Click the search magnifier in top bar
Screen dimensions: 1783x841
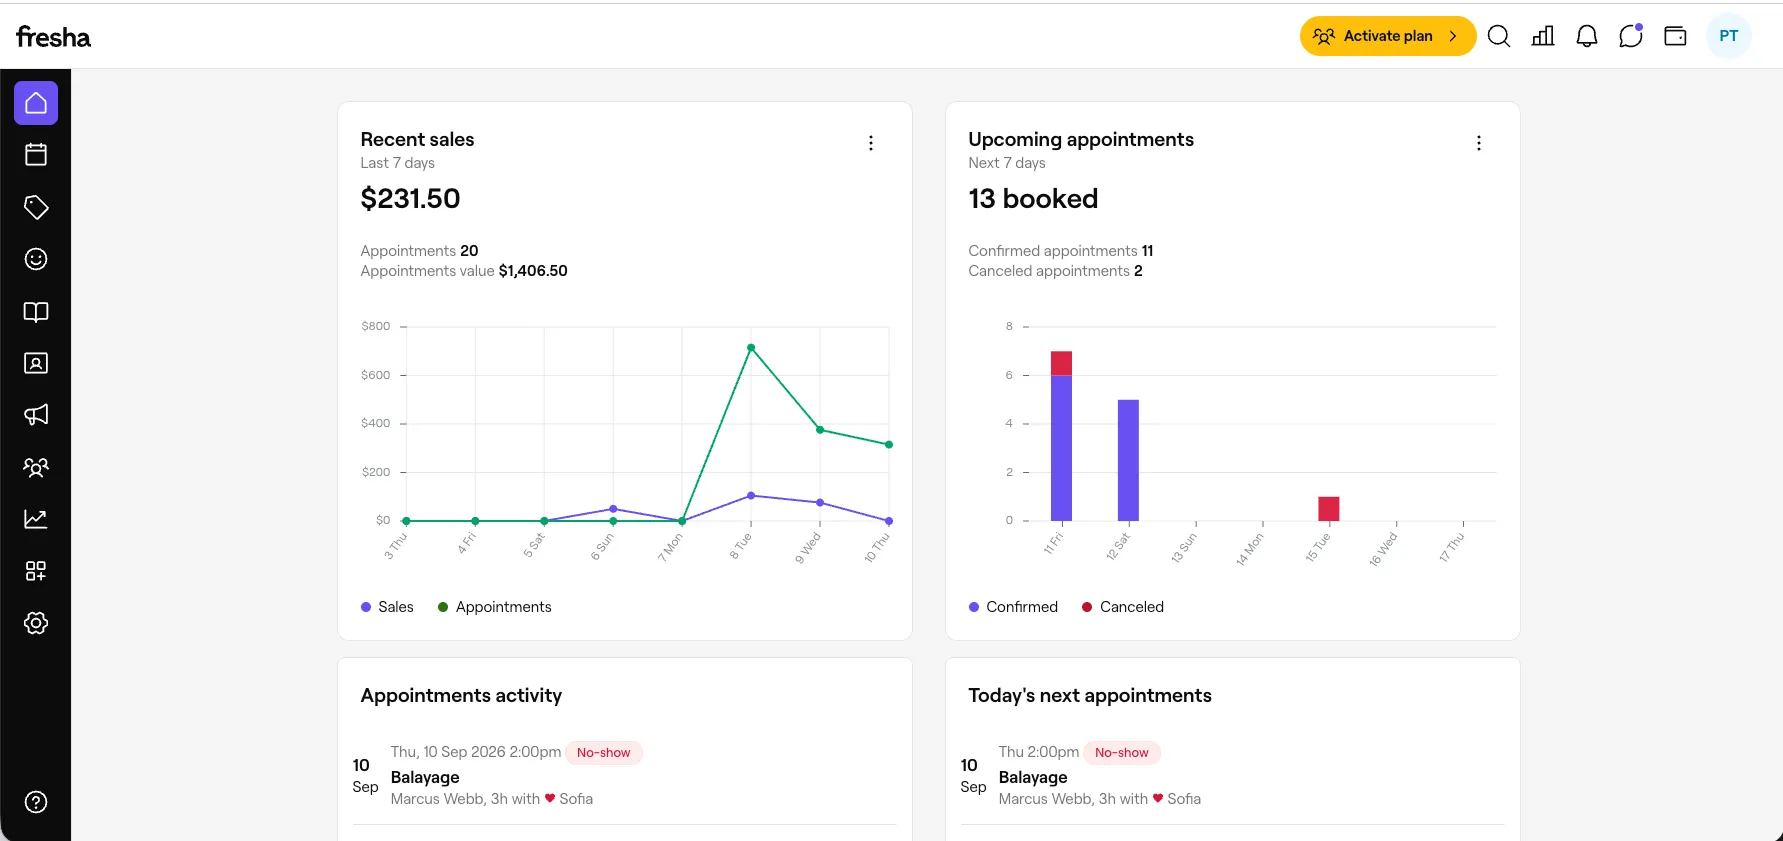pos(1499,36)
